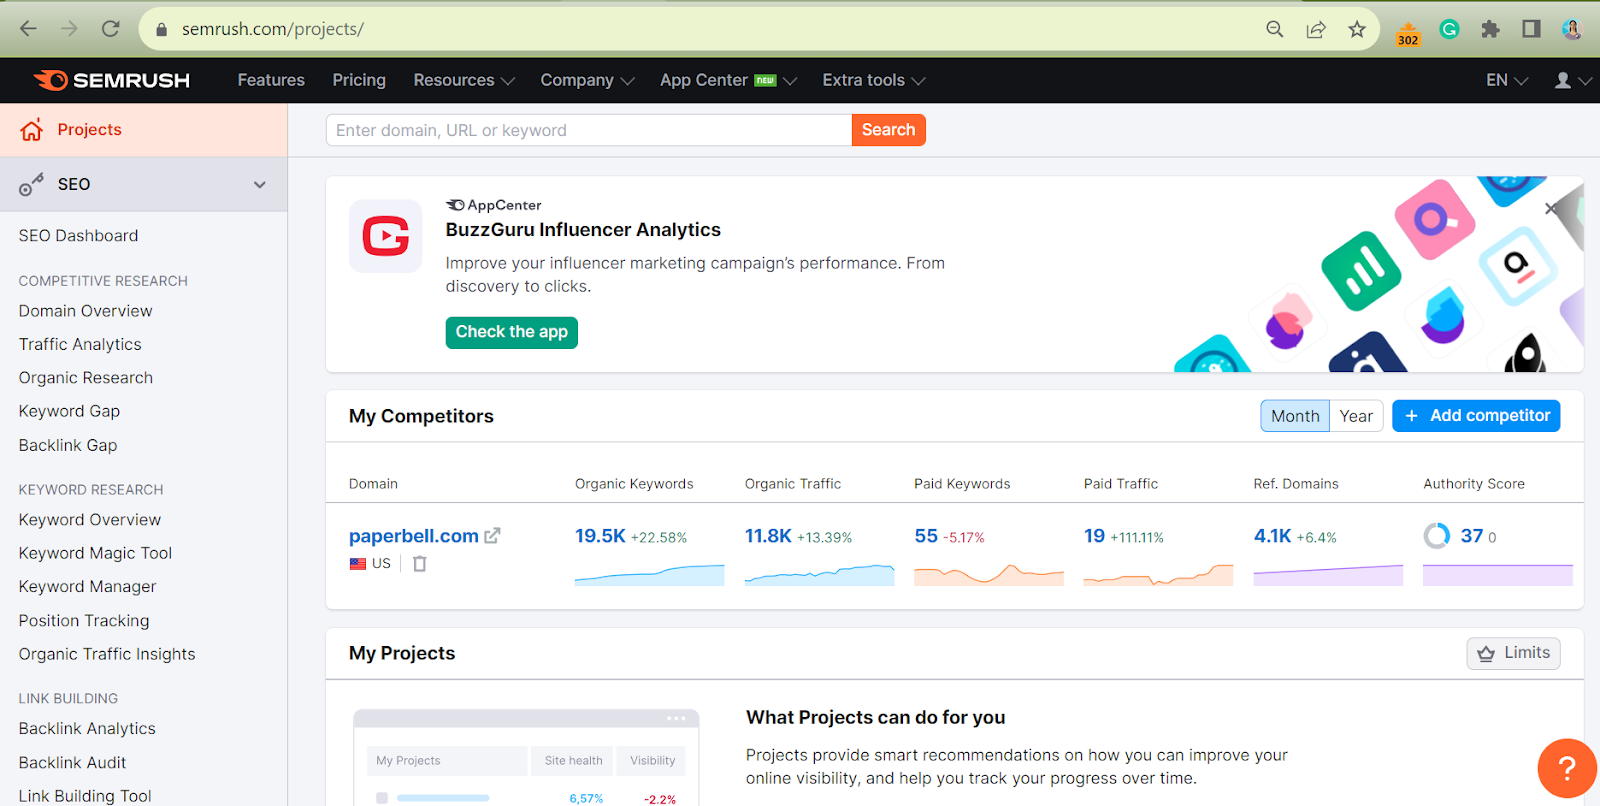Open Keyword Manager in sidebar
This screenshot has height=806, width=1600.
tap(88, 587)
